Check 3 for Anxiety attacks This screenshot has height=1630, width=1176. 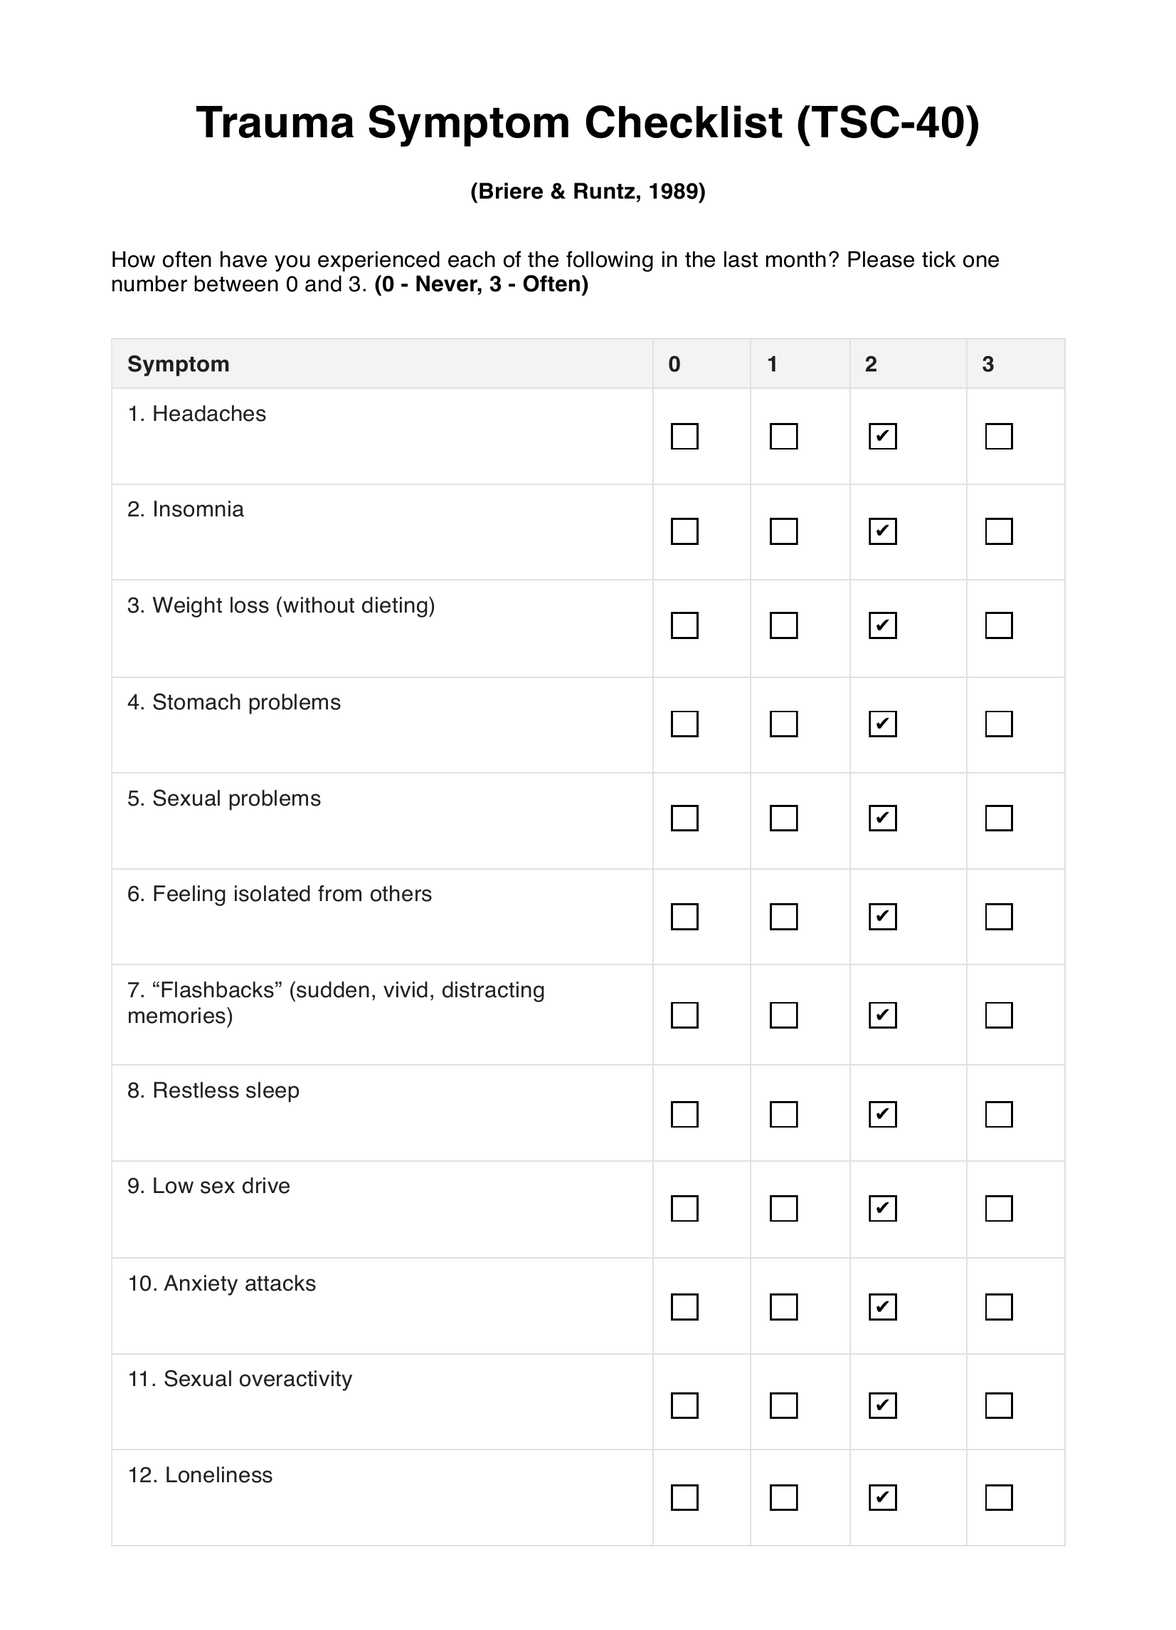998,1307
